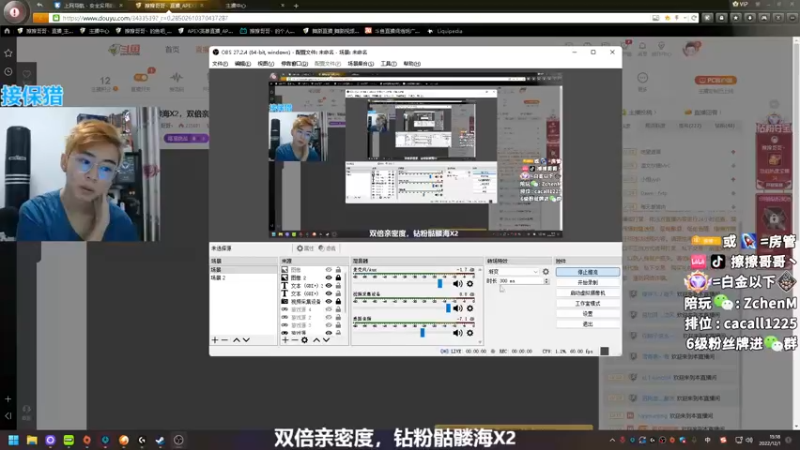Add a new source with plus icon

285,340
